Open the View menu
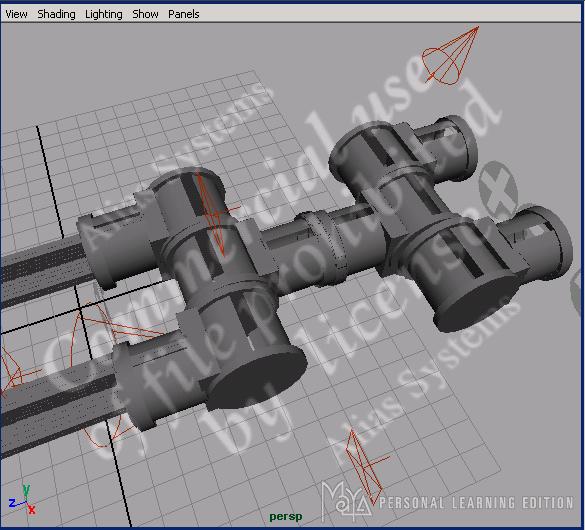The height and width of the screenshot is (530, 585). tap(16, 14)
